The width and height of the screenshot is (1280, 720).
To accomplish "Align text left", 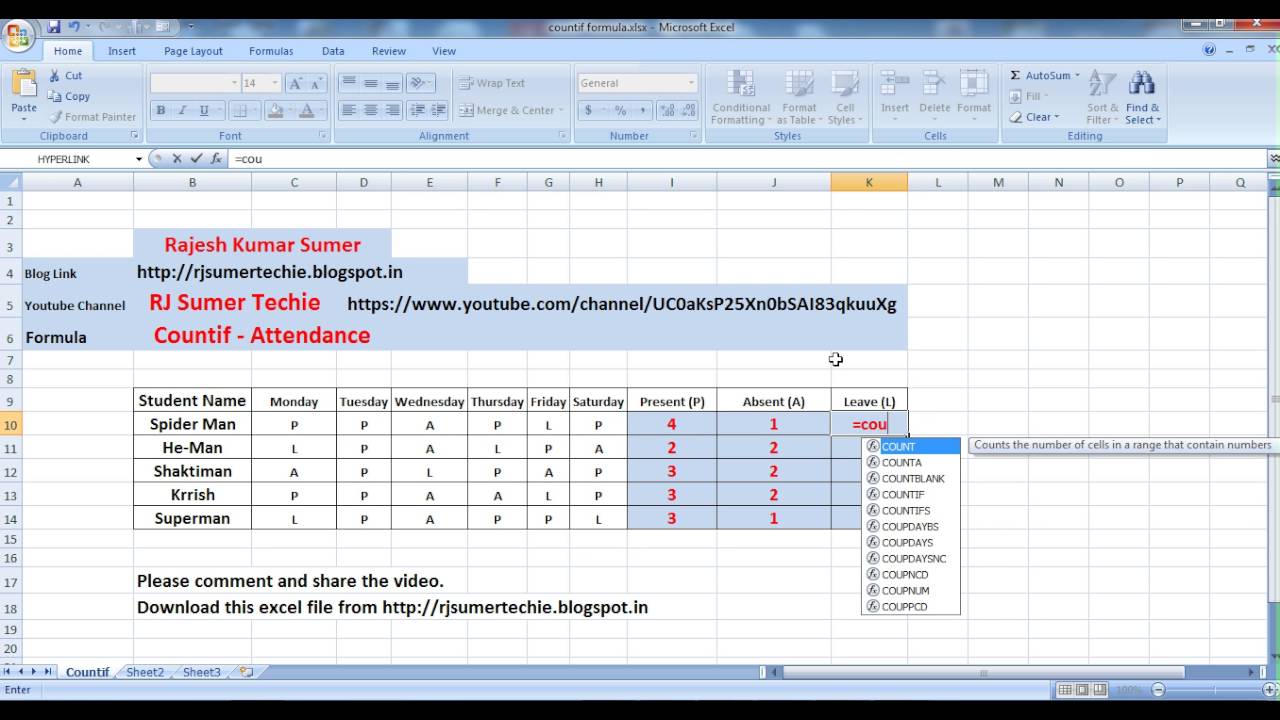I will click(348, 111).
